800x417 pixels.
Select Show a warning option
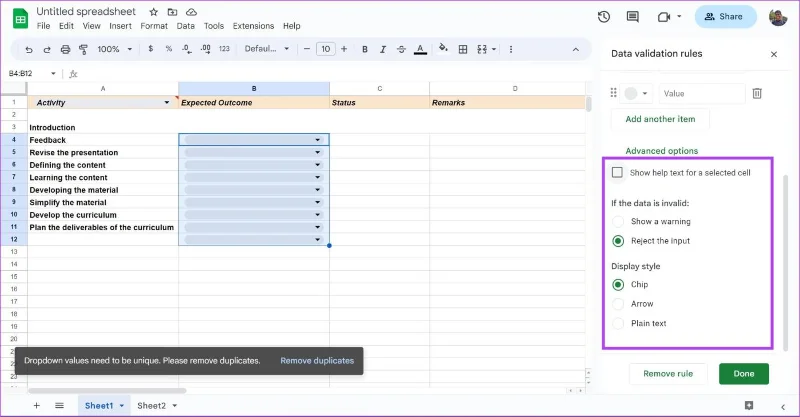(618, 222)
